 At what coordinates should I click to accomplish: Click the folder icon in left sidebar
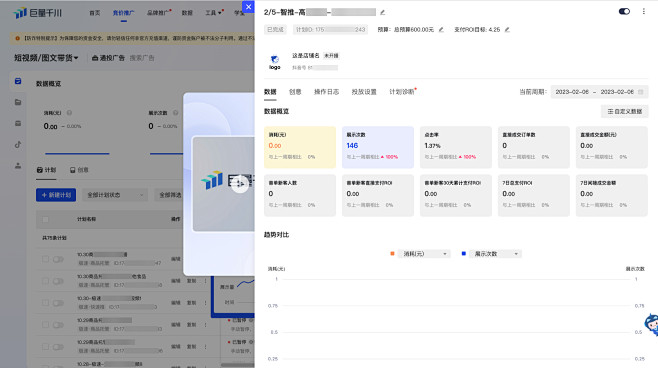(x=18, y=102)
